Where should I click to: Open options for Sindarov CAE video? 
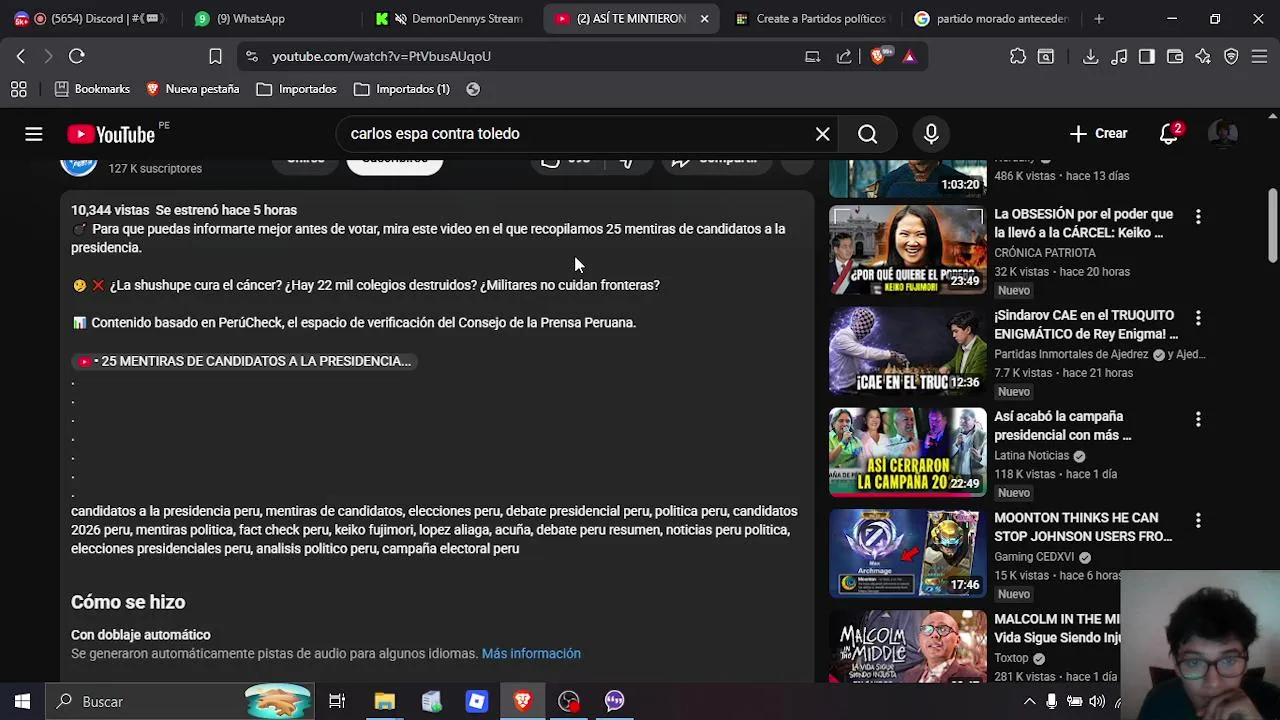click(1198, 318)
